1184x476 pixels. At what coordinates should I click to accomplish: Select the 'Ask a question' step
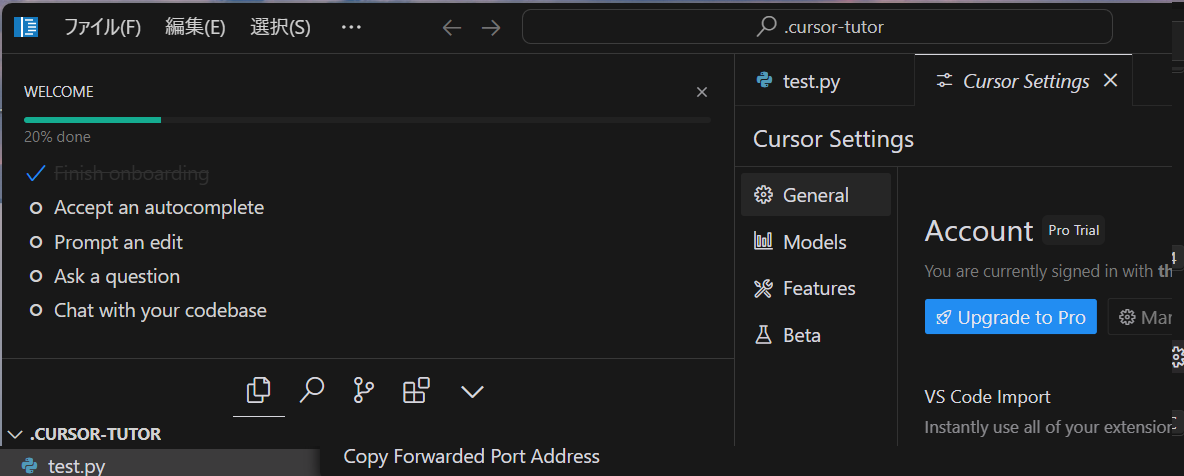click(x=117, y=276)
